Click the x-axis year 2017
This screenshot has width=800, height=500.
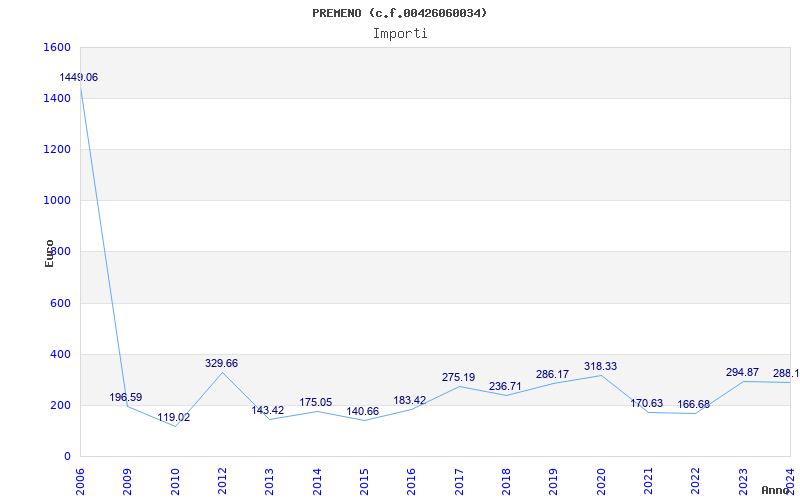point(459,482)
